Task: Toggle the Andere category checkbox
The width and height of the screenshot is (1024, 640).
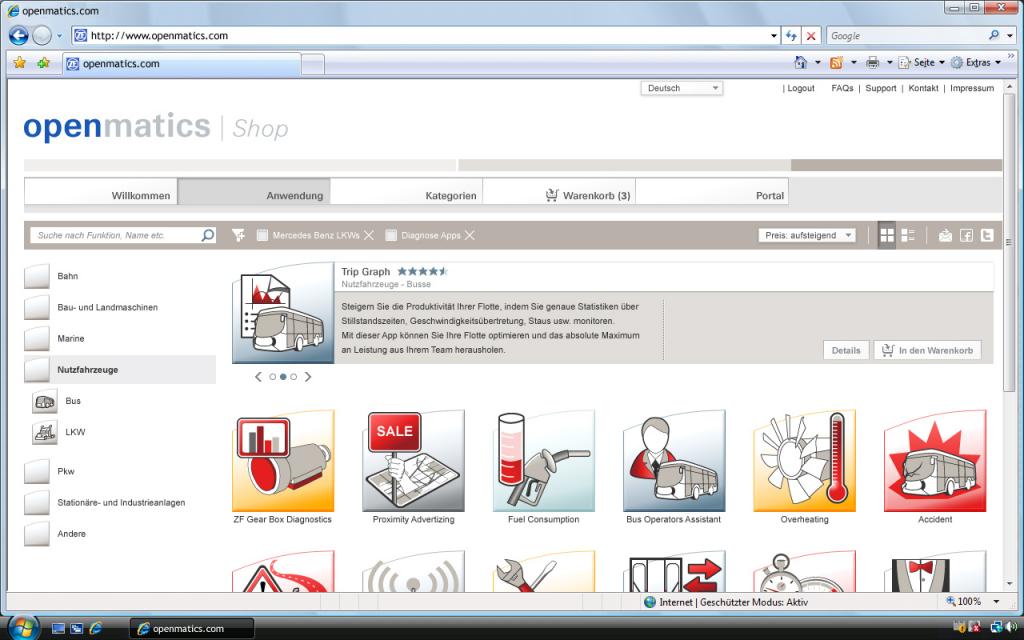Action: (37, 534)
